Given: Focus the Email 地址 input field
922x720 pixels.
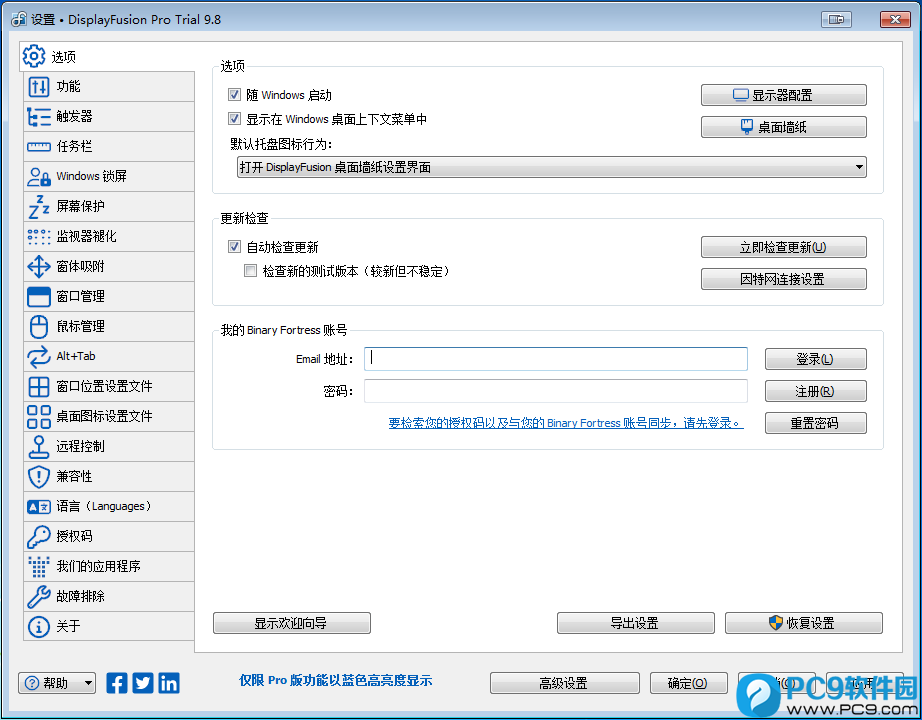Looking at the screenshot, I should pyautogui.click(x=556, y=359).
